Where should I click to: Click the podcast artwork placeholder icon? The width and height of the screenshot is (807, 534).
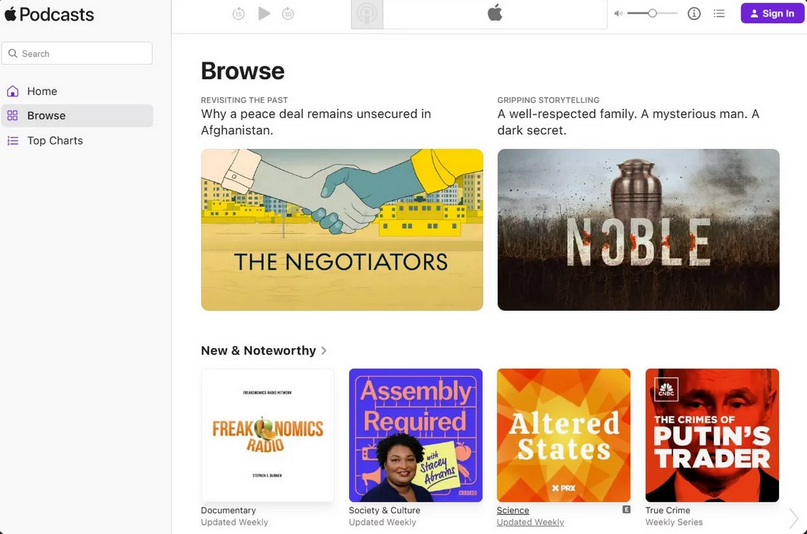pyautogui.click(x=367, y=14)
